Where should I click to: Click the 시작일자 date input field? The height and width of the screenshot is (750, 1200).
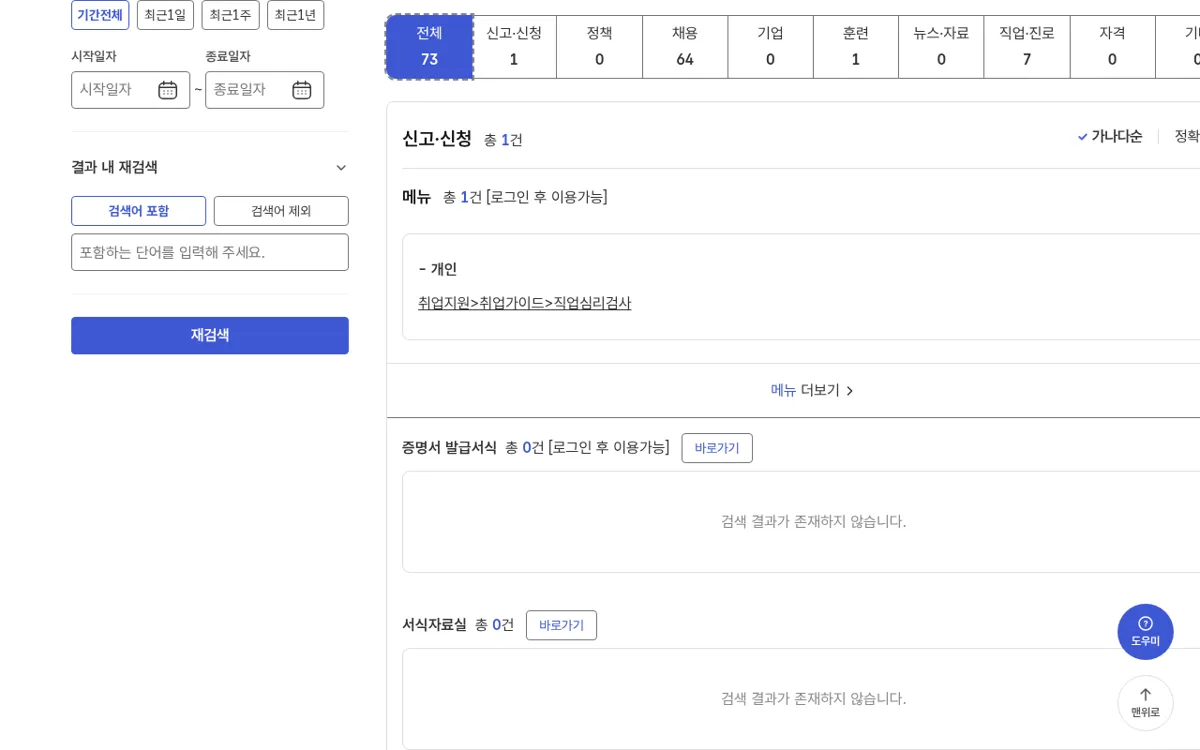tap(130, 90)
